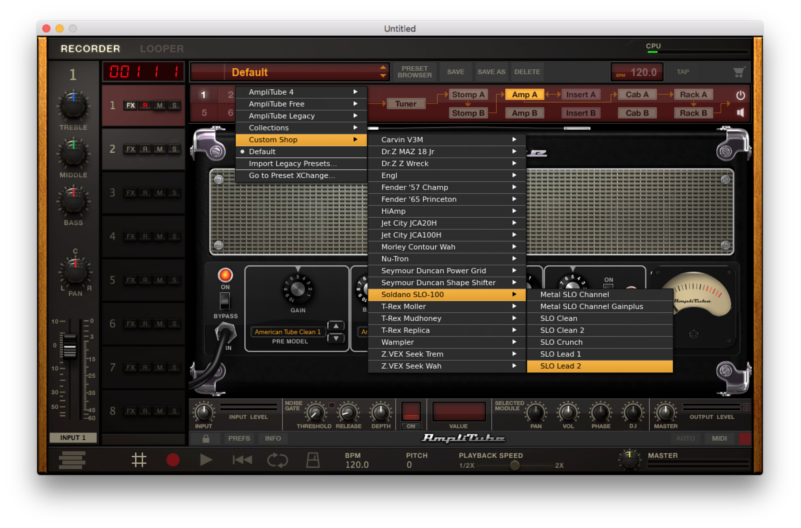Mute track 2 with M button

[x=160, y=149]
